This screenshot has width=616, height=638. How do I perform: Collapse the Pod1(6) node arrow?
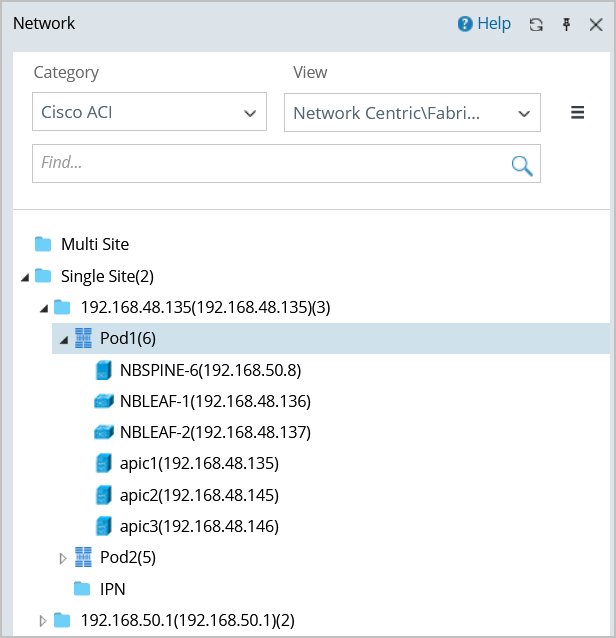pos(64,340)
